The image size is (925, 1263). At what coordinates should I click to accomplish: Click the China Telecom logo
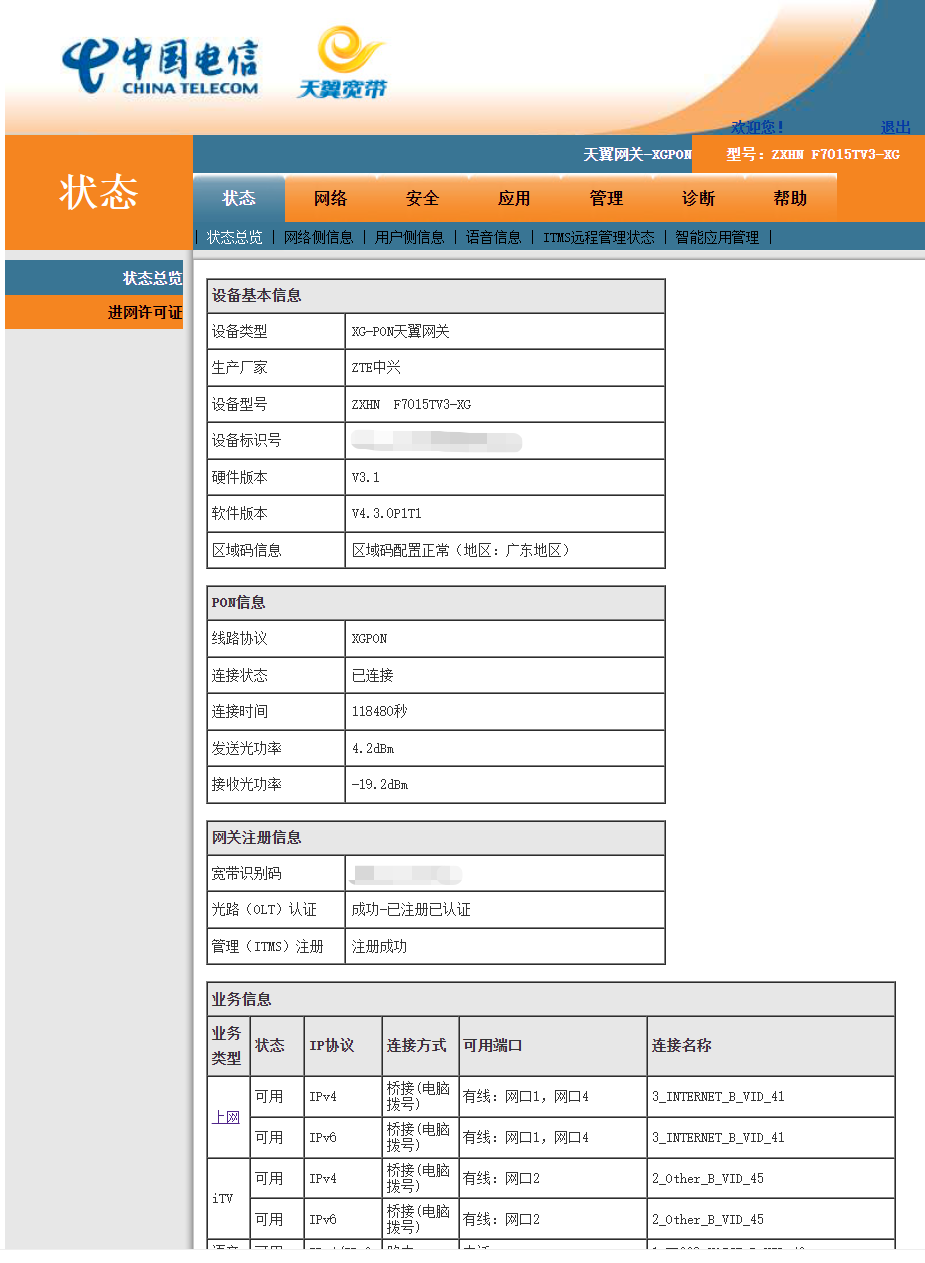coord(160,67)
